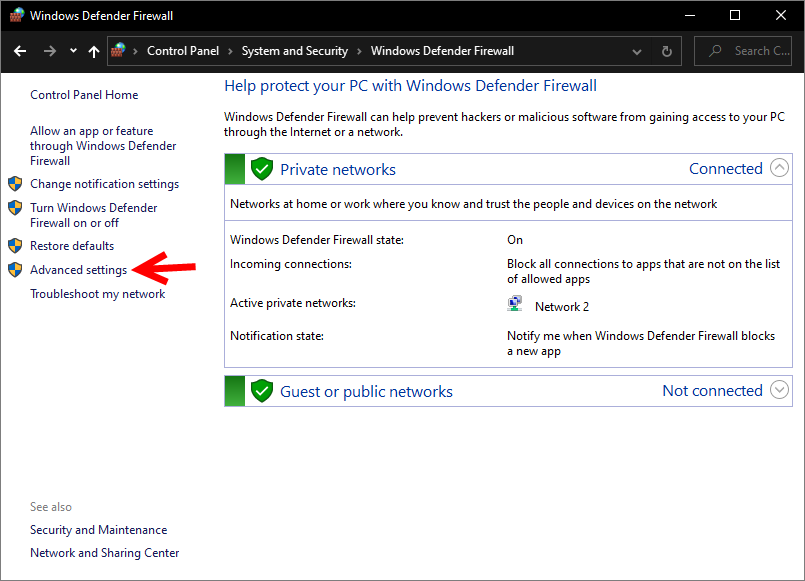The height and width of the screenshot is (581, 805).
Task: Click shield icon beside Restore defaults
Action: 15,246
